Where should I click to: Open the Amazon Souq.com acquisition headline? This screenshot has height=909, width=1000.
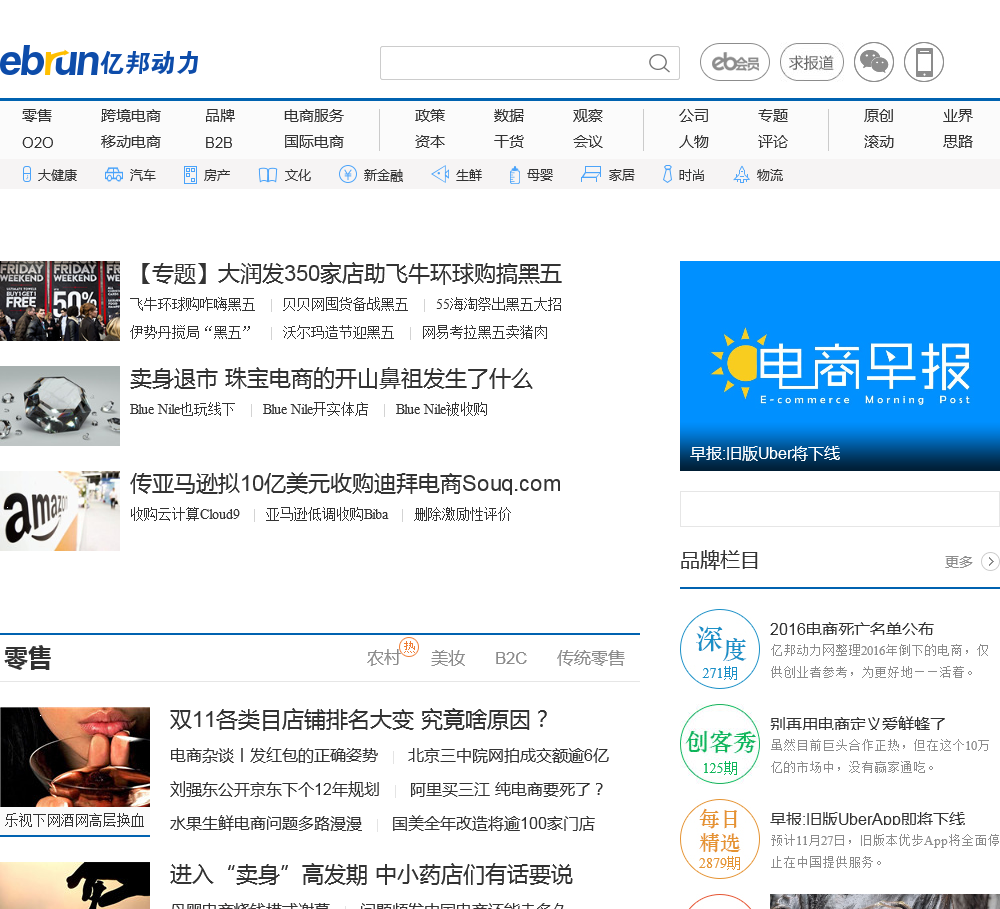pyautogui.click(x=345, y=484)
